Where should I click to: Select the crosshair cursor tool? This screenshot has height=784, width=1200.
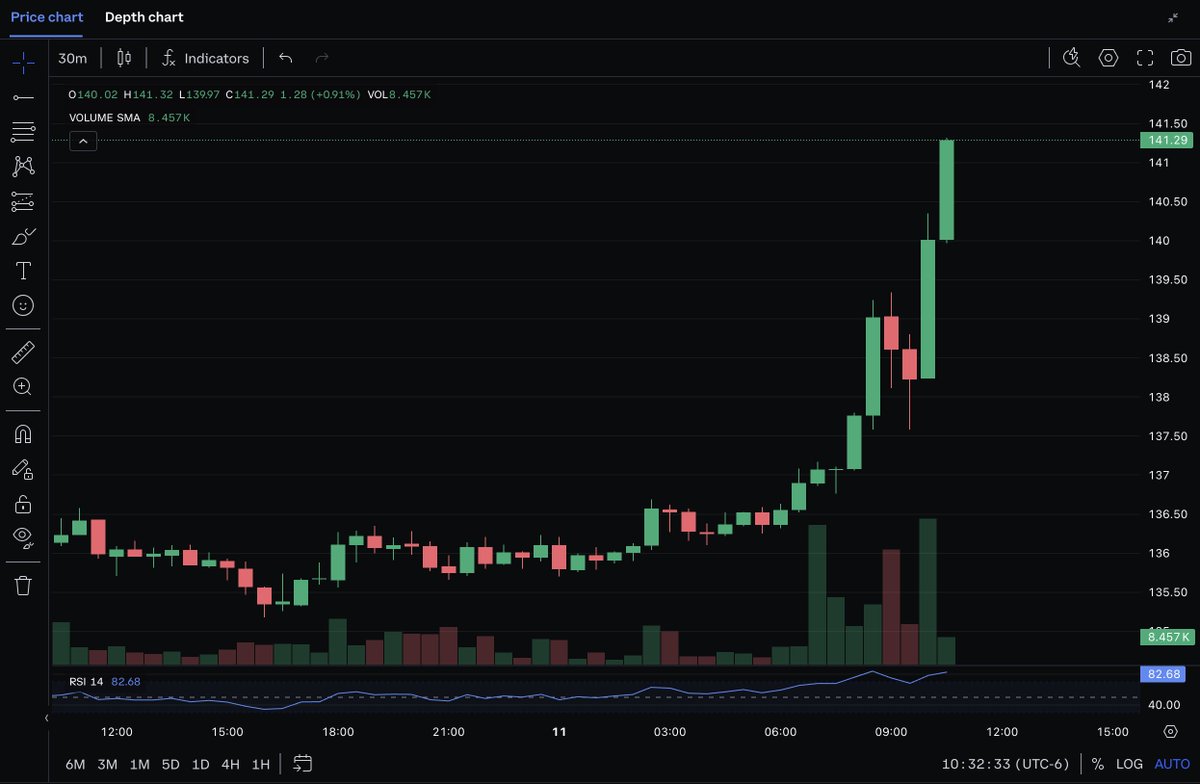point(23,63)
